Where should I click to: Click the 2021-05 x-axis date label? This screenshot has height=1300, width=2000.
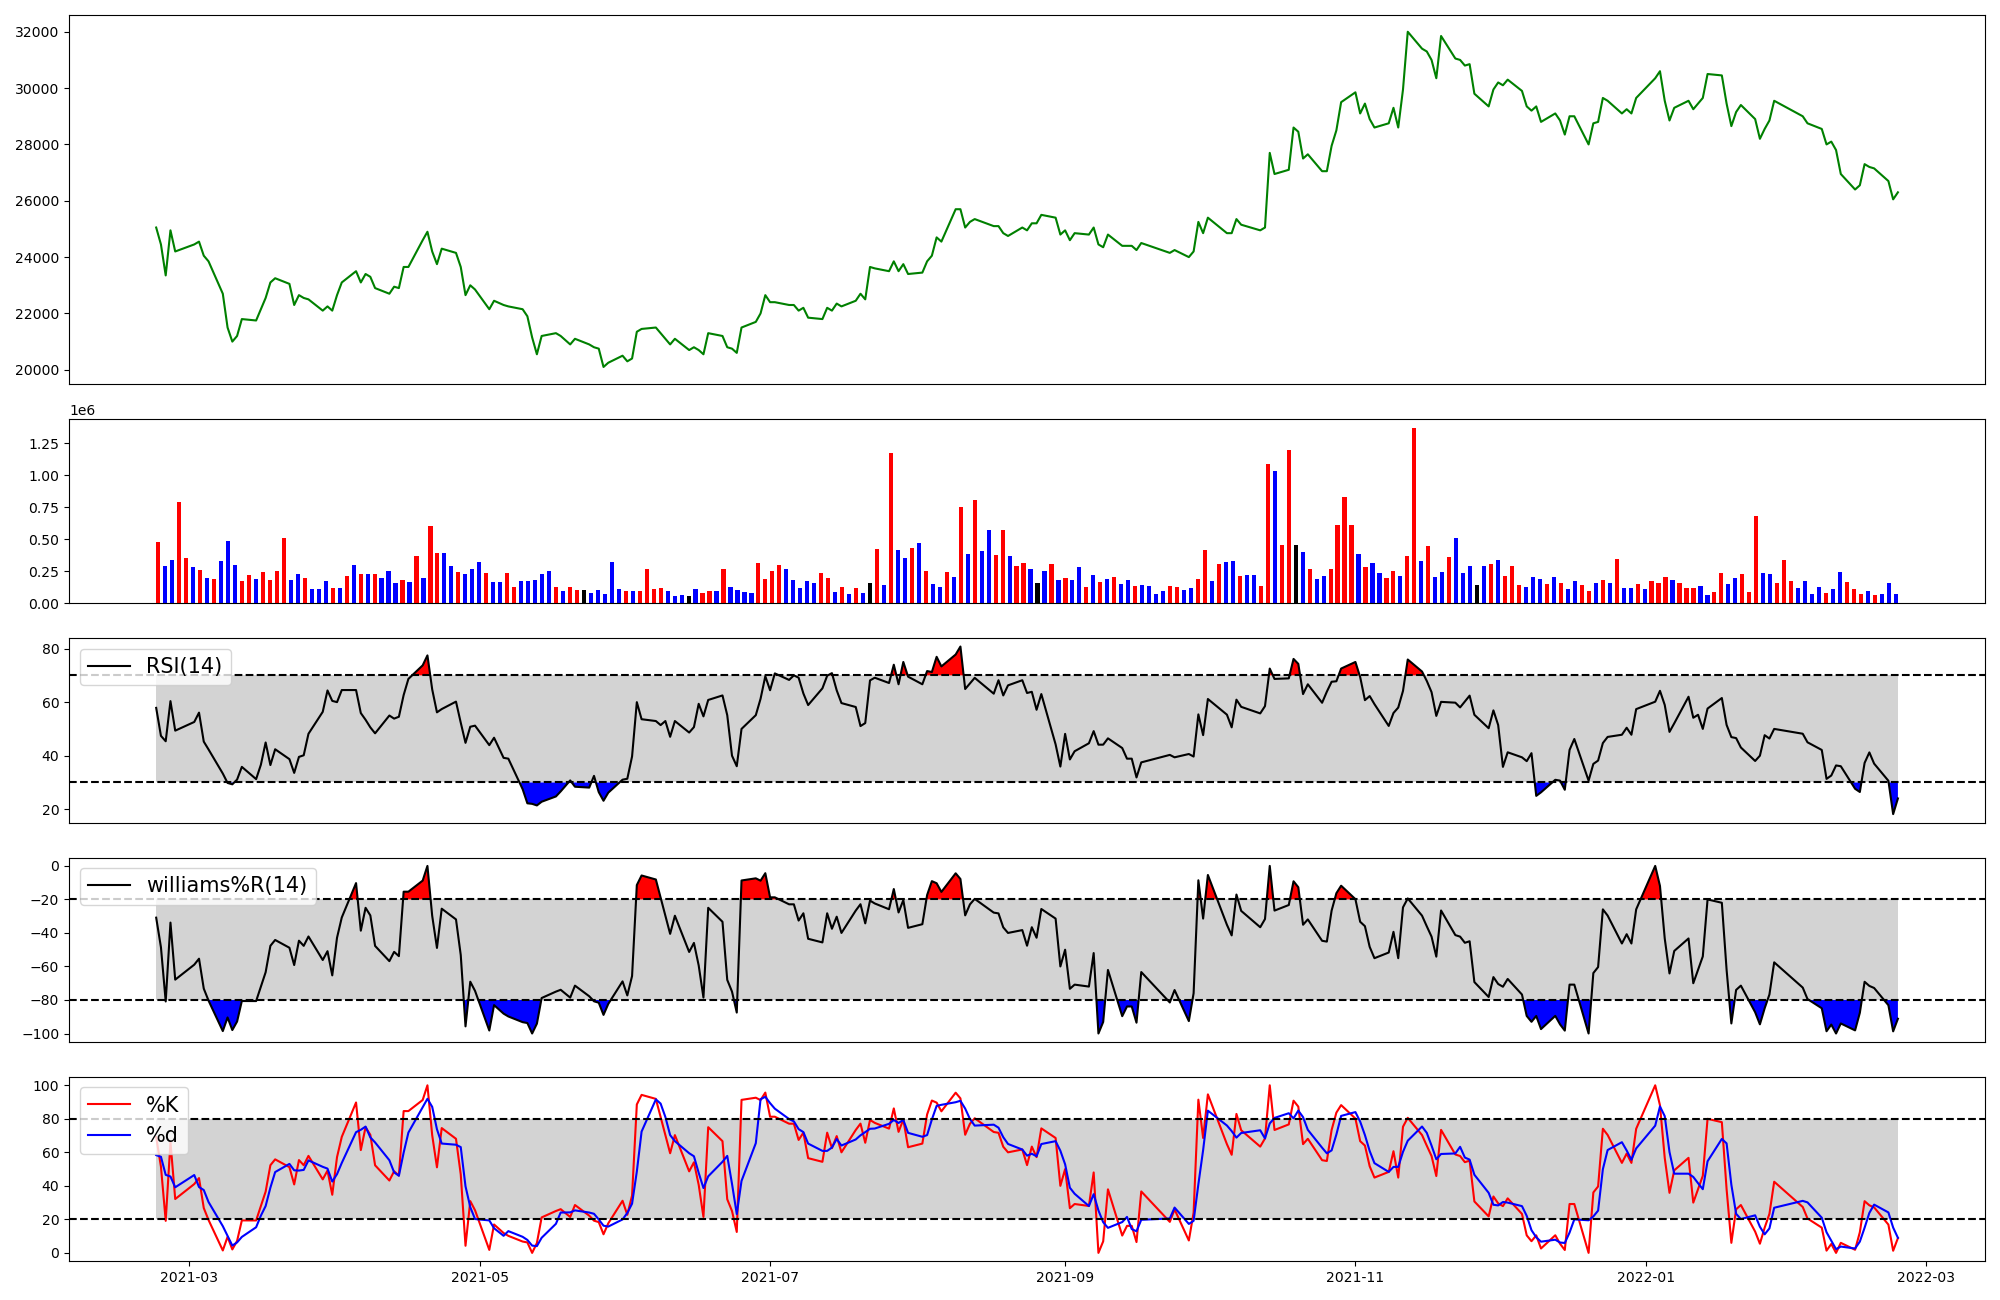(481, 1277)
